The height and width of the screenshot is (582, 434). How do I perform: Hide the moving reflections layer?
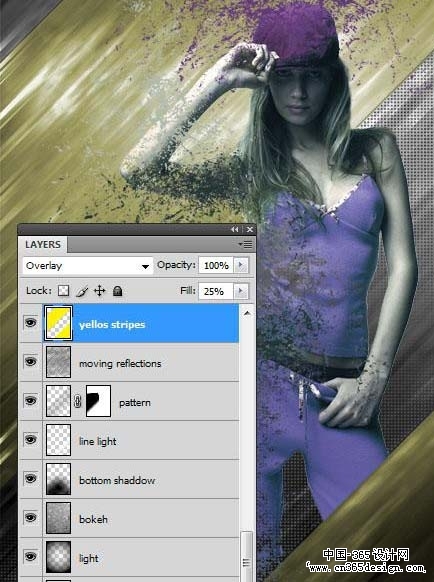click(x=30, y=361)
